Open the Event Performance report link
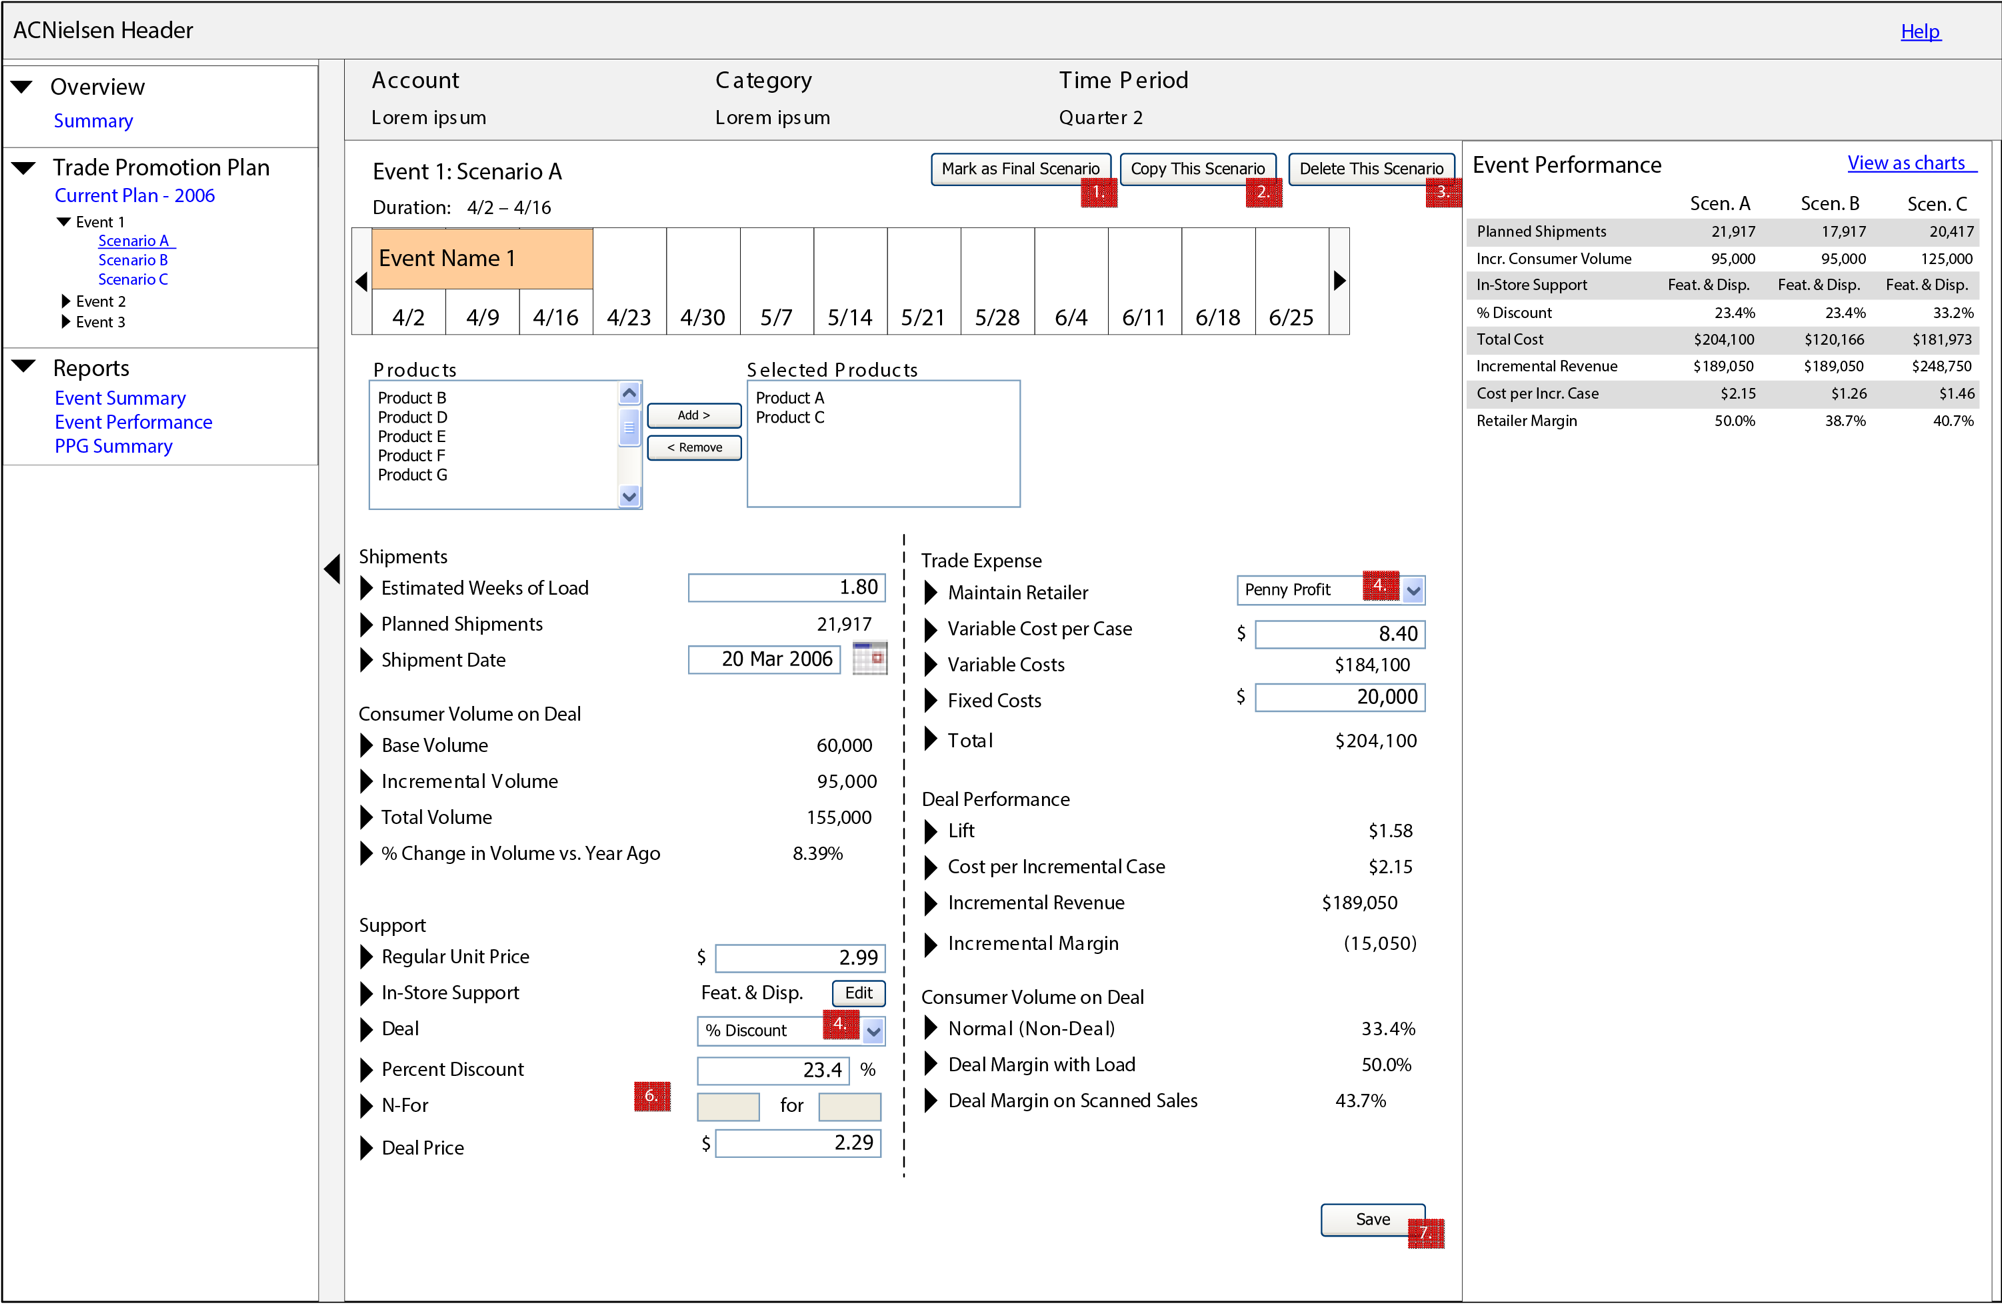Viewport: 2002px width, 1304px height. click(133, 421)
